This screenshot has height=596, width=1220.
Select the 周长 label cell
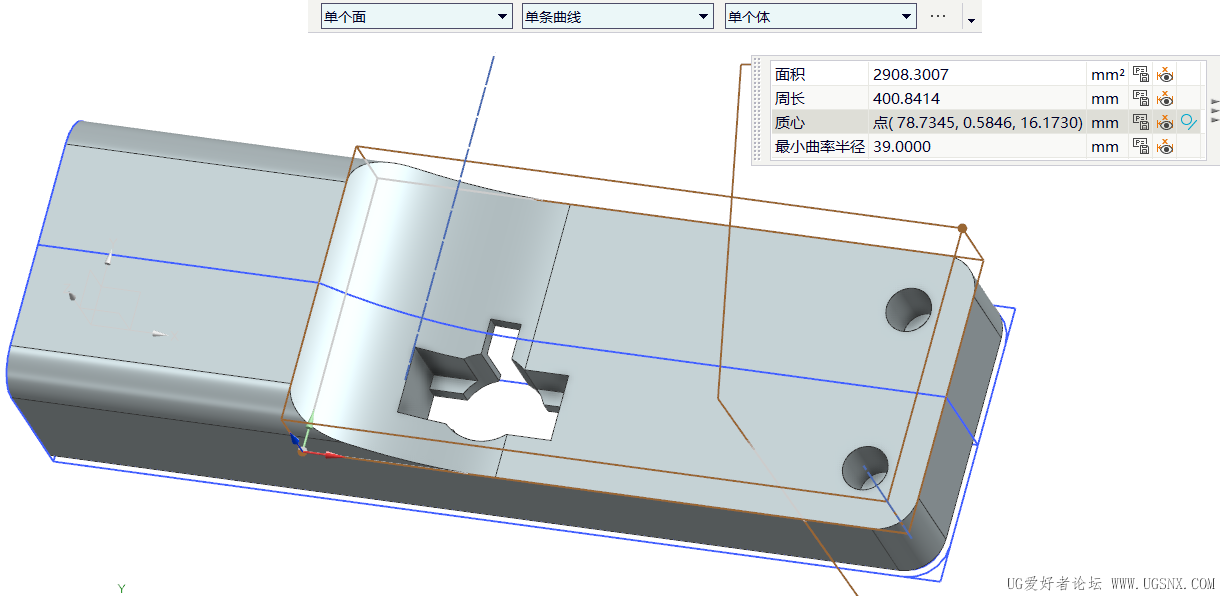coord(820,98)
